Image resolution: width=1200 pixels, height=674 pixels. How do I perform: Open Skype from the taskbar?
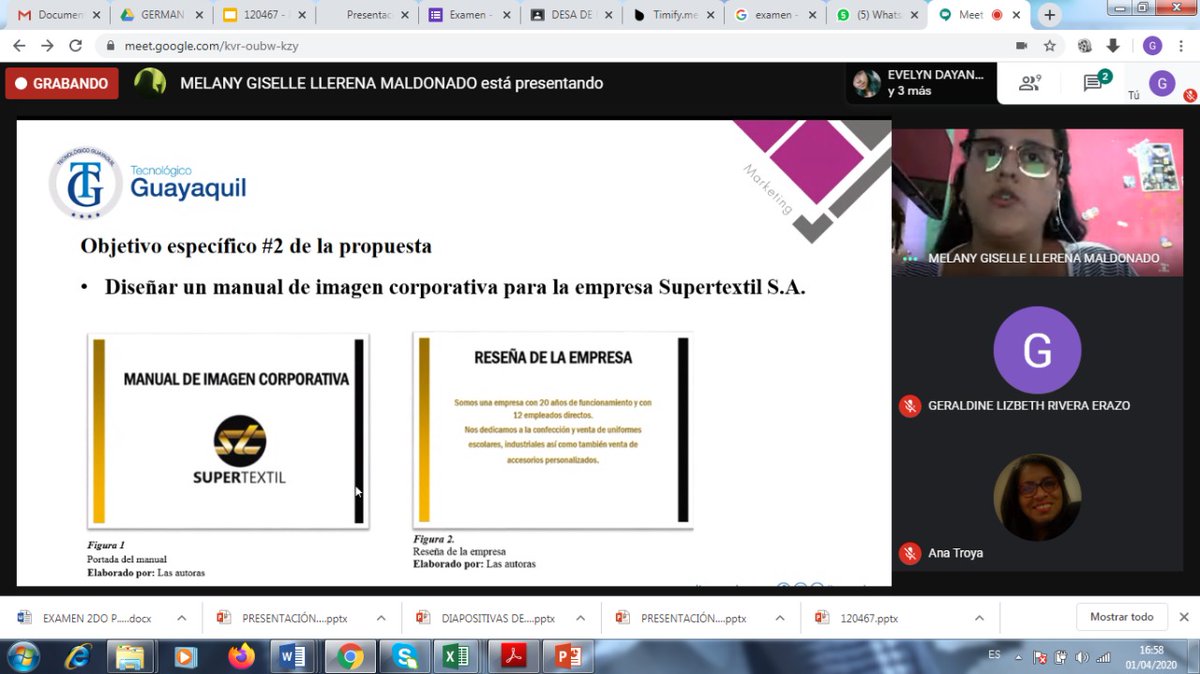tap(405, 657)
